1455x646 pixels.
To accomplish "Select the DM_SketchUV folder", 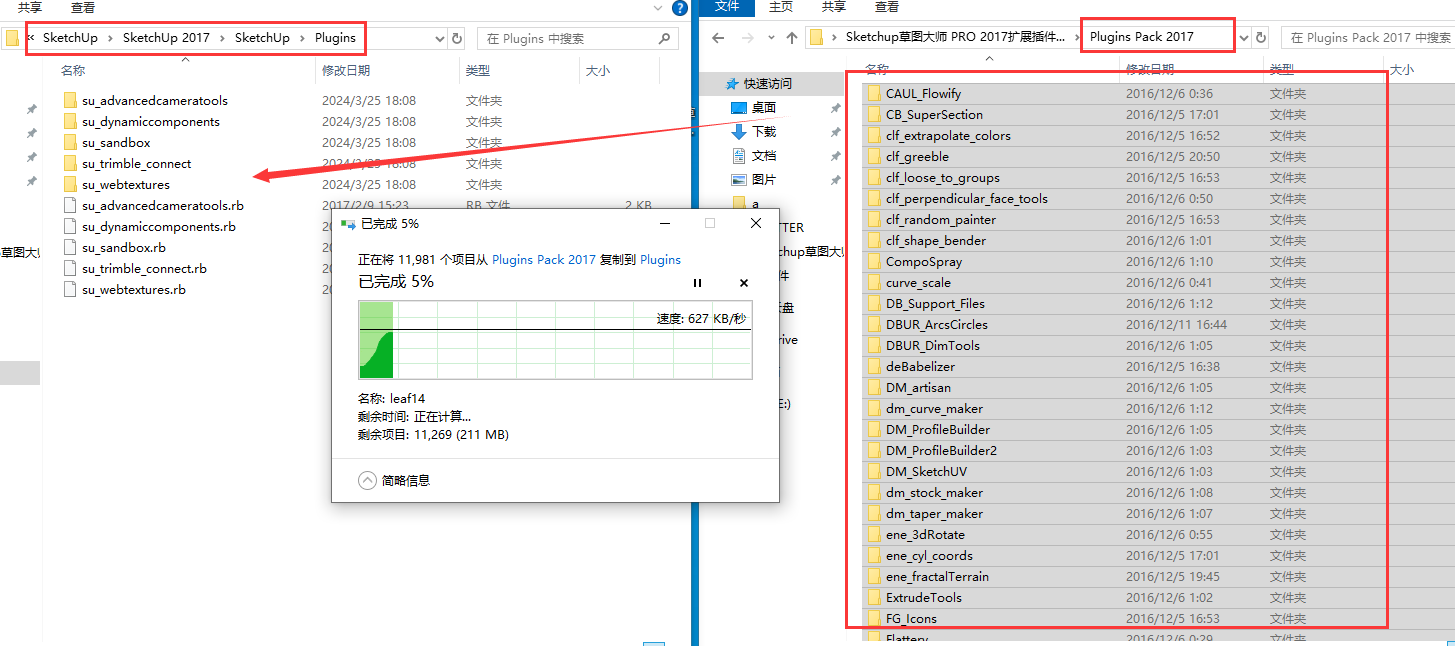I will pos(926,472).
